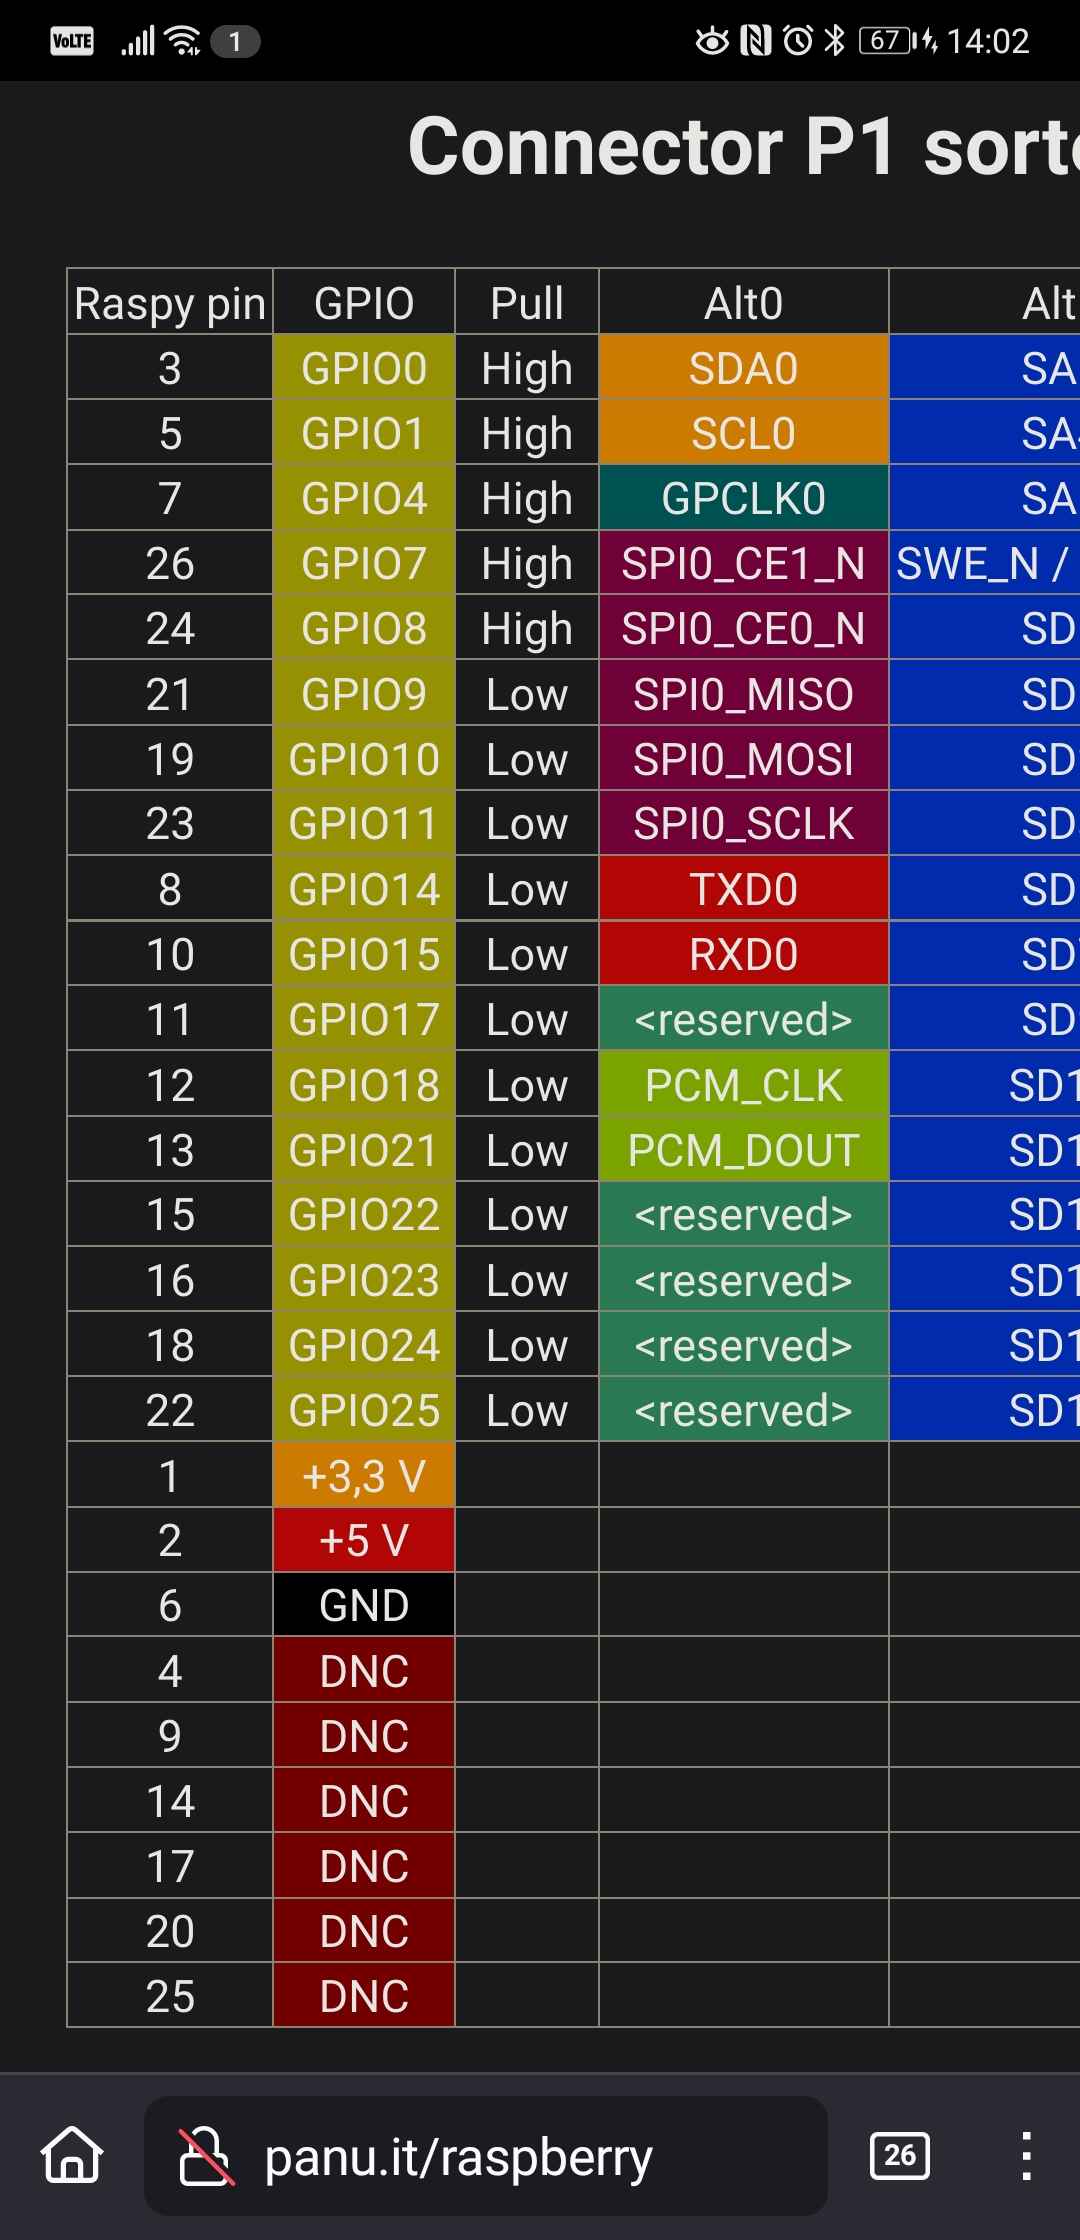Tap the battery indicator showing 67
The width and height of the screenshot is (1080, 2240).
[890, 41]
